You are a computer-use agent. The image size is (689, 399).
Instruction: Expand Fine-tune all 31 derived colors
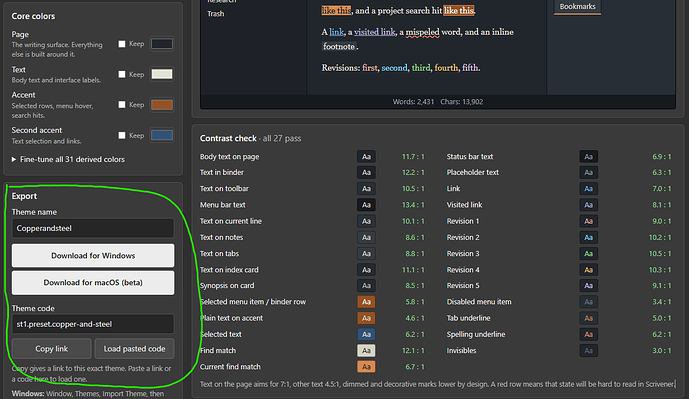(x=68, y=160)
